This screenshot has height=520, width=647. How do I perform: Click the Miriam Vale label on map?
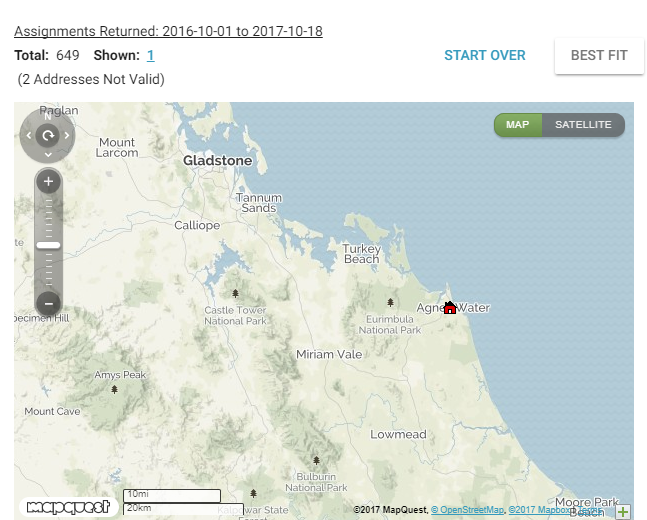329,354
